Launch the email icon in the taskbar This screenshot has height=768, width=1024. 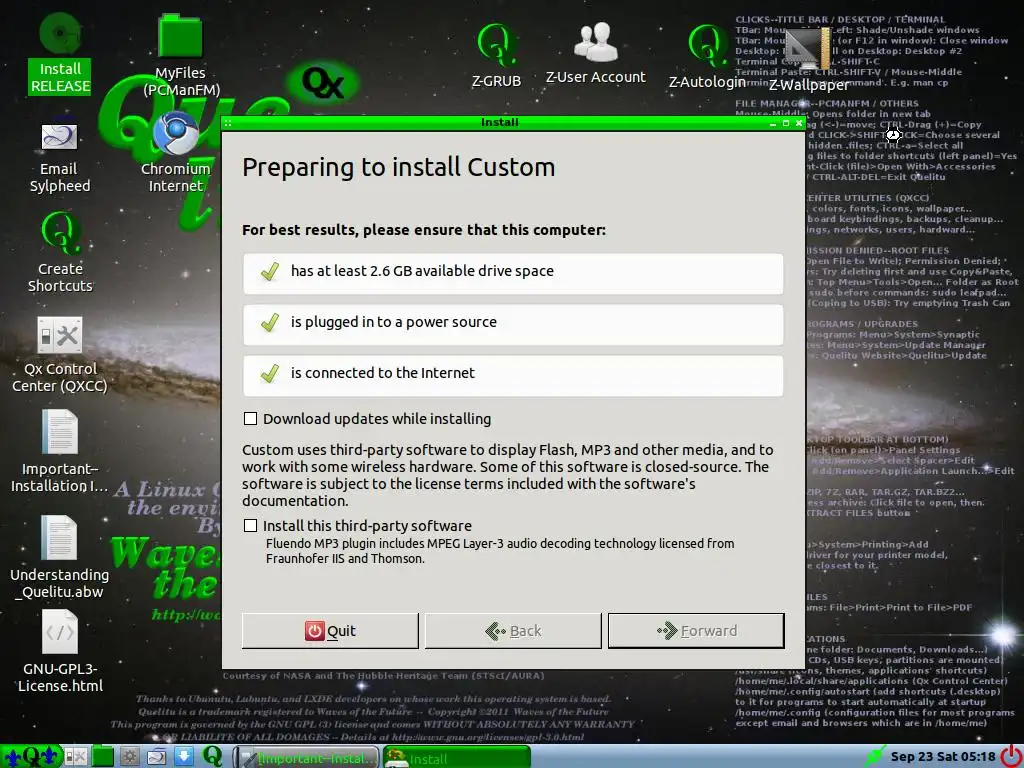click(157, 757)
